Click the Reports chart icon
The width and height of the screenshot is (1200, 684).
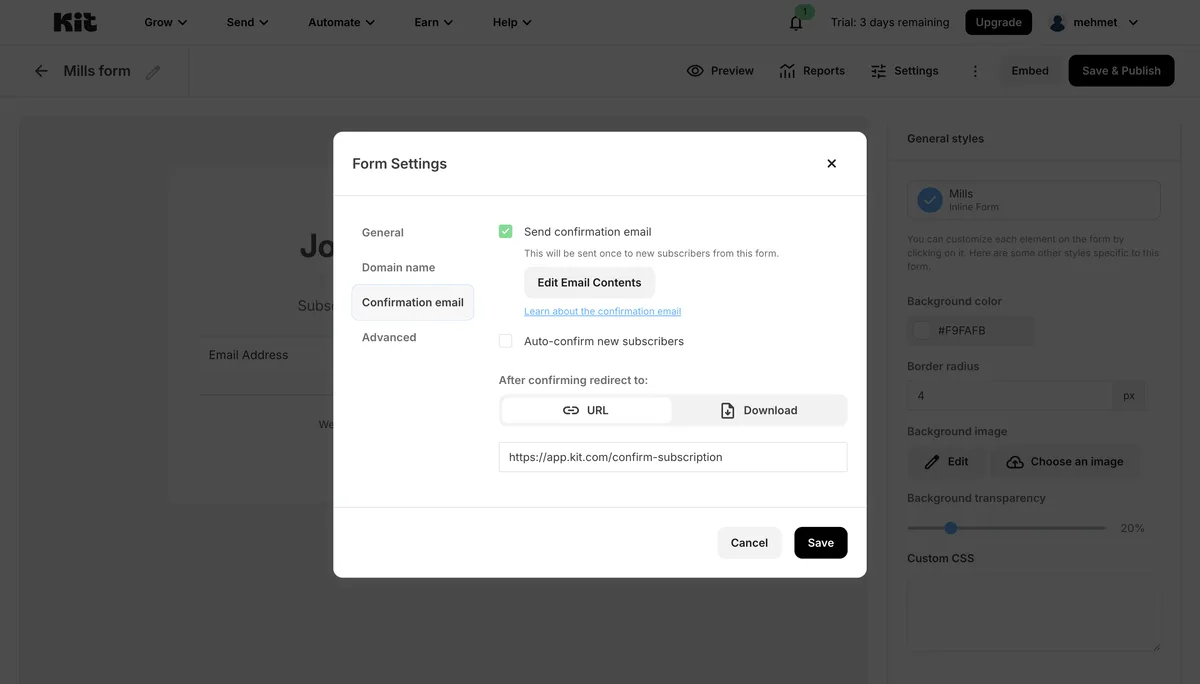tap(787, 71)
